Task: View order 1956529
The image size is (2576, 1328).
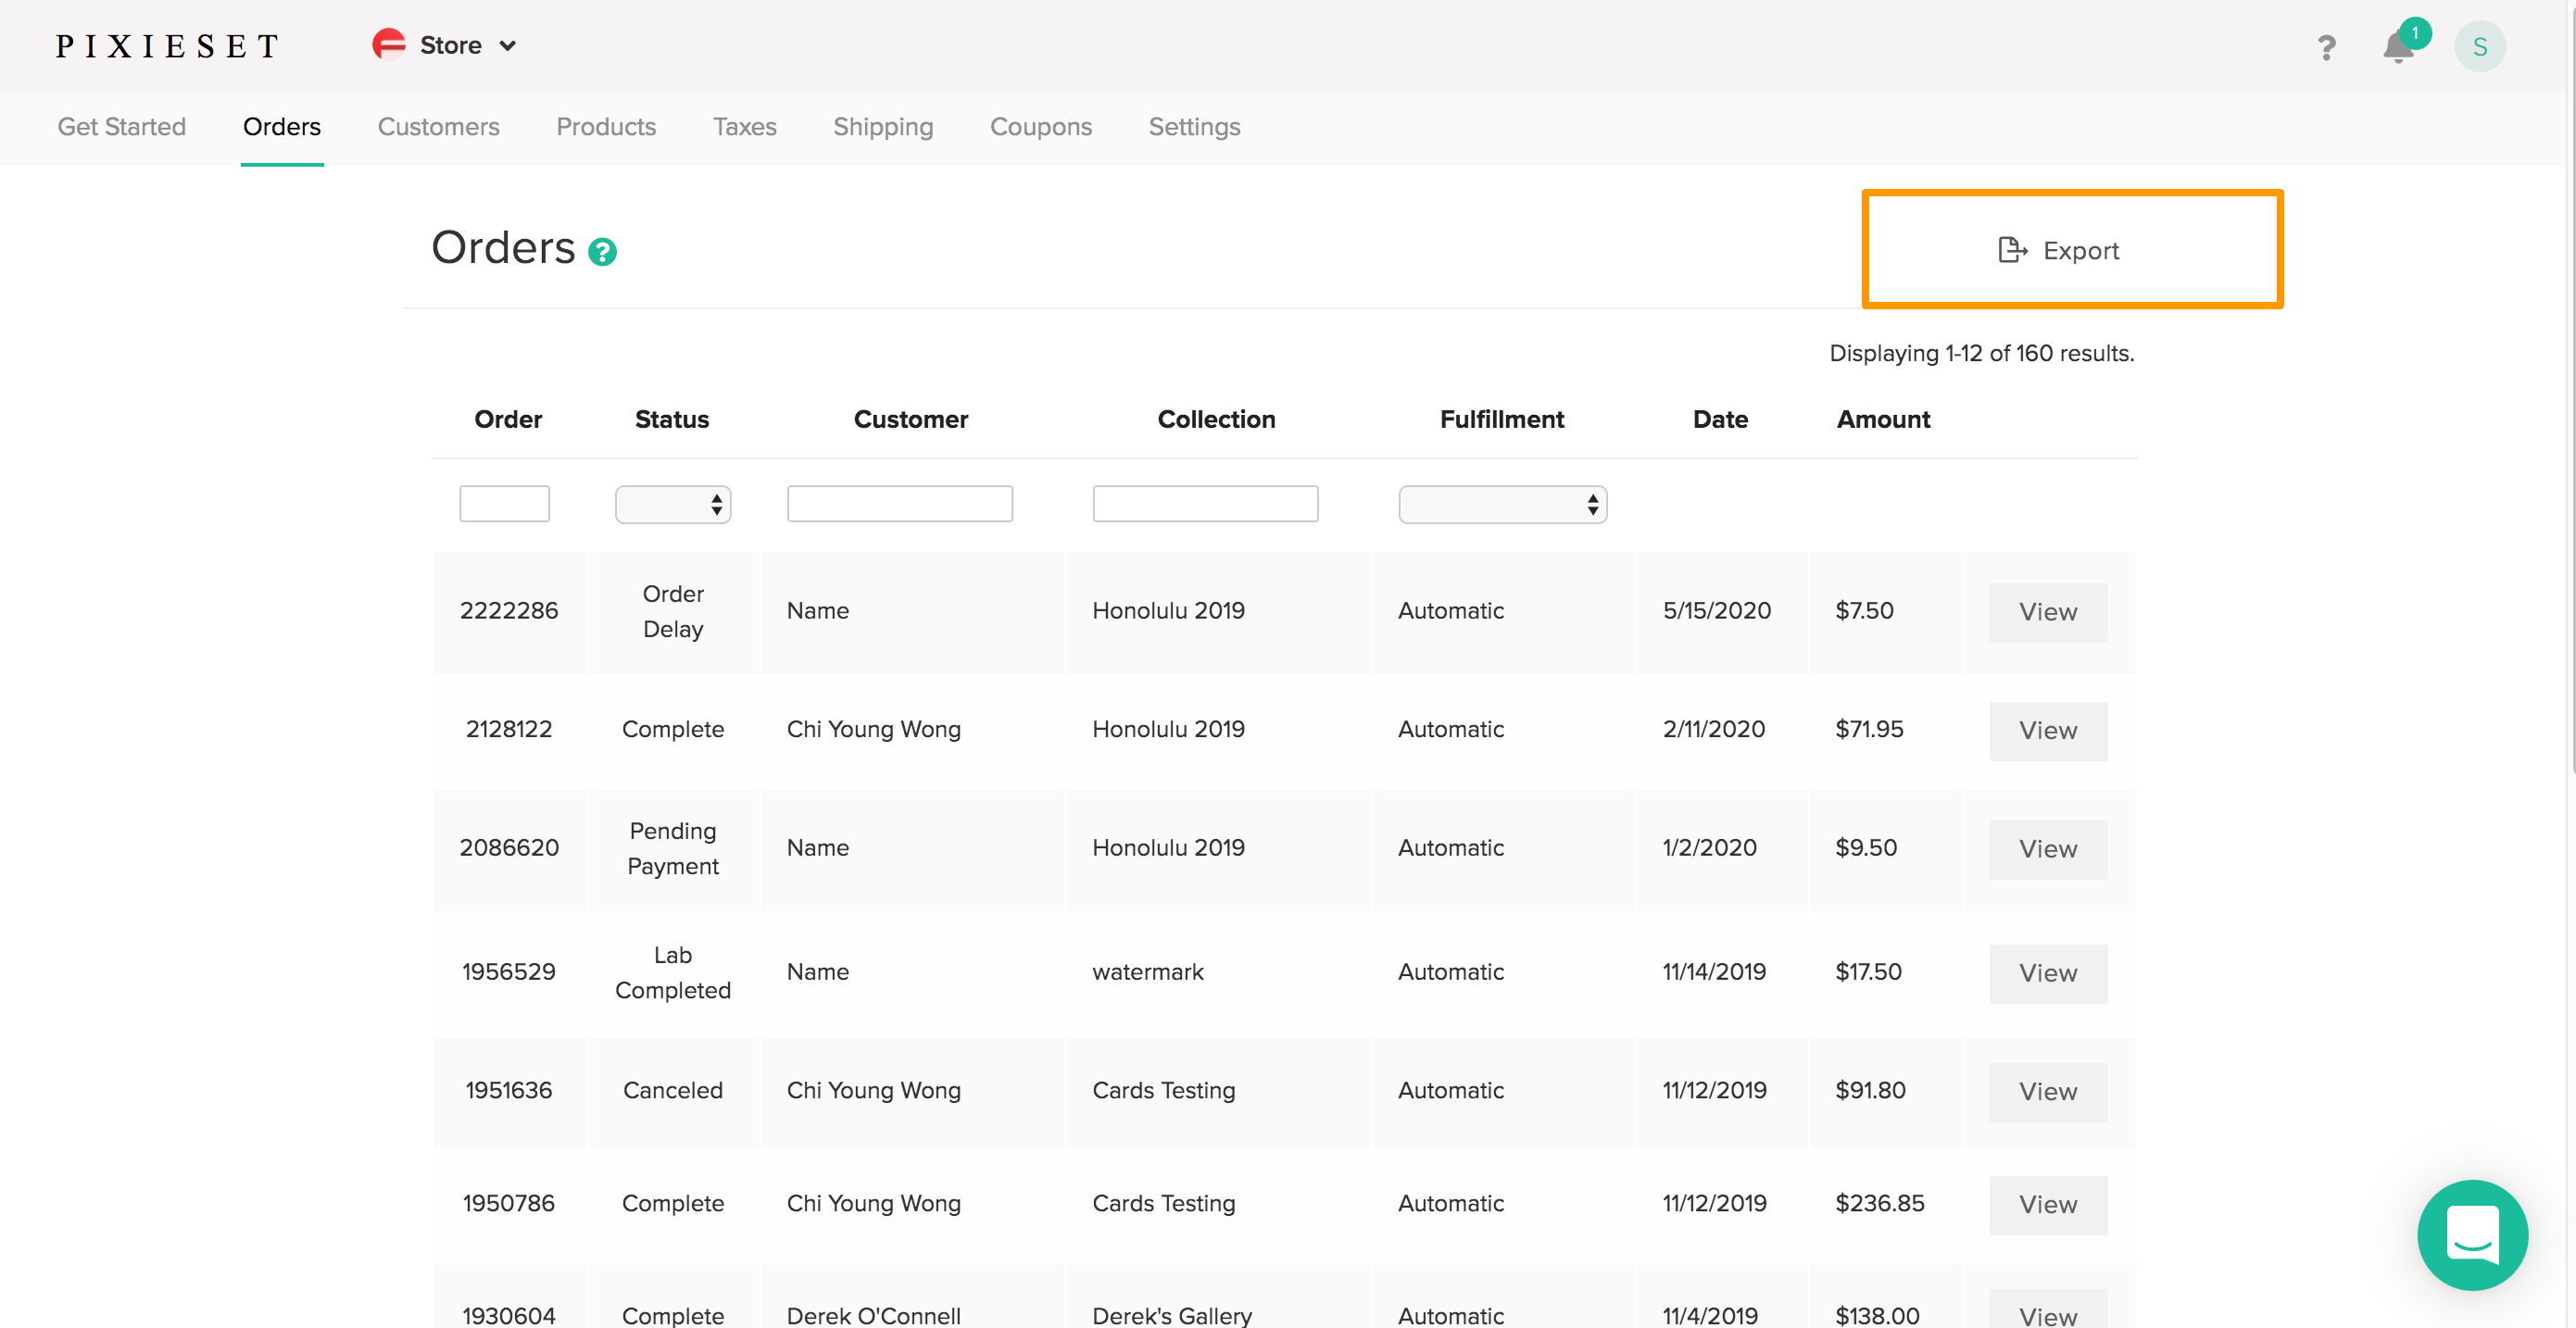Action: coord(2048,973)
